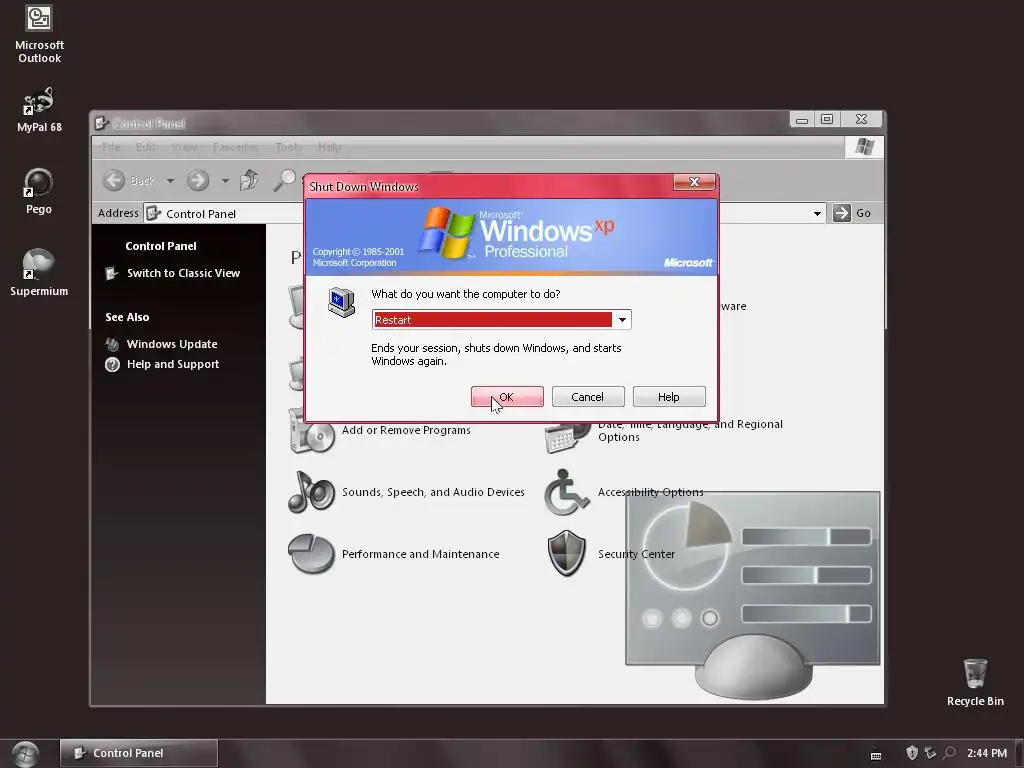1024x768 pixels.
Task: Open the Pego desktop shortcut
Action: 39,191
